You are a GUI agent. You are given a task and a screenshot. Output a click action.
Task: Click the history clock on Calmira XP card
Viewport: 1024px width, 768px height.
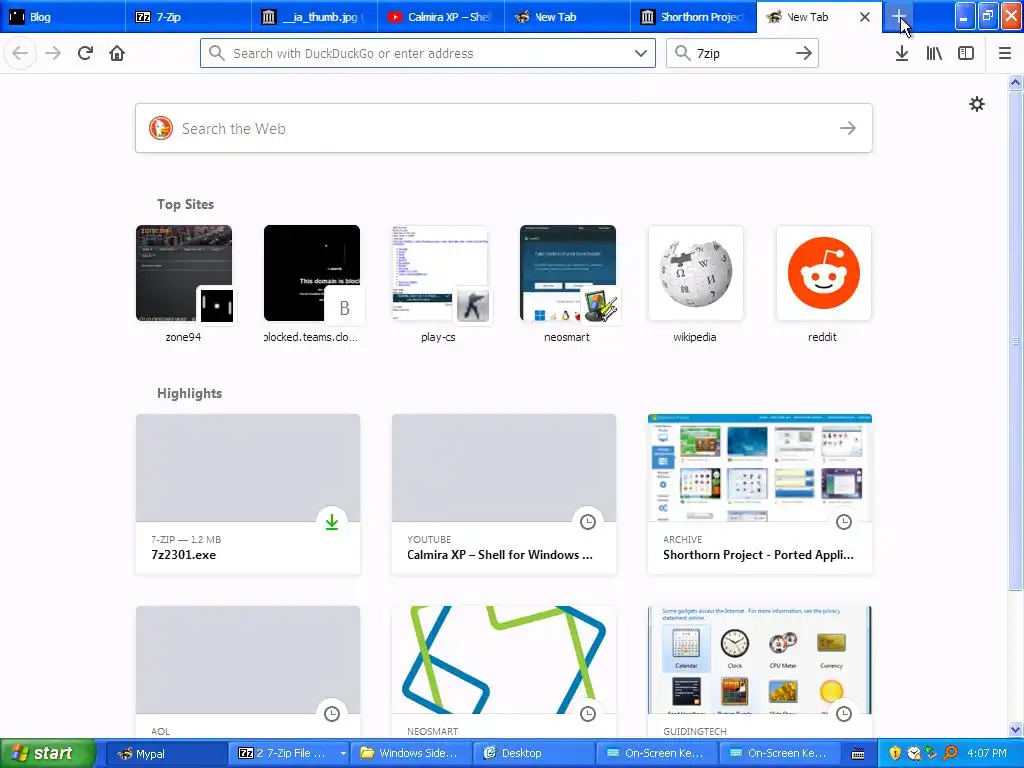tap(588, 522)
